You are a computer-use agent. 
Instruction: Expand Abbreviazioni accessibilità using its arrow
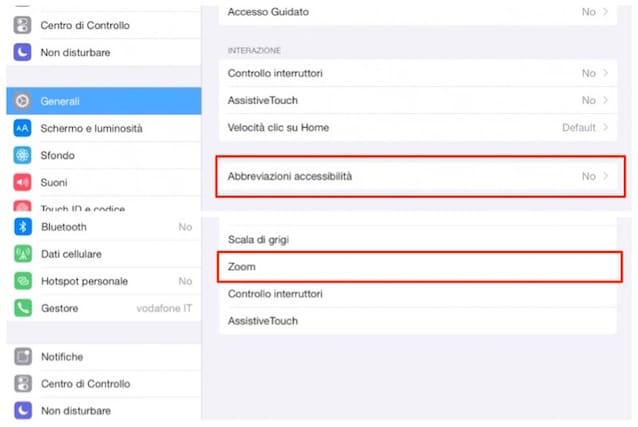[605, 176]
